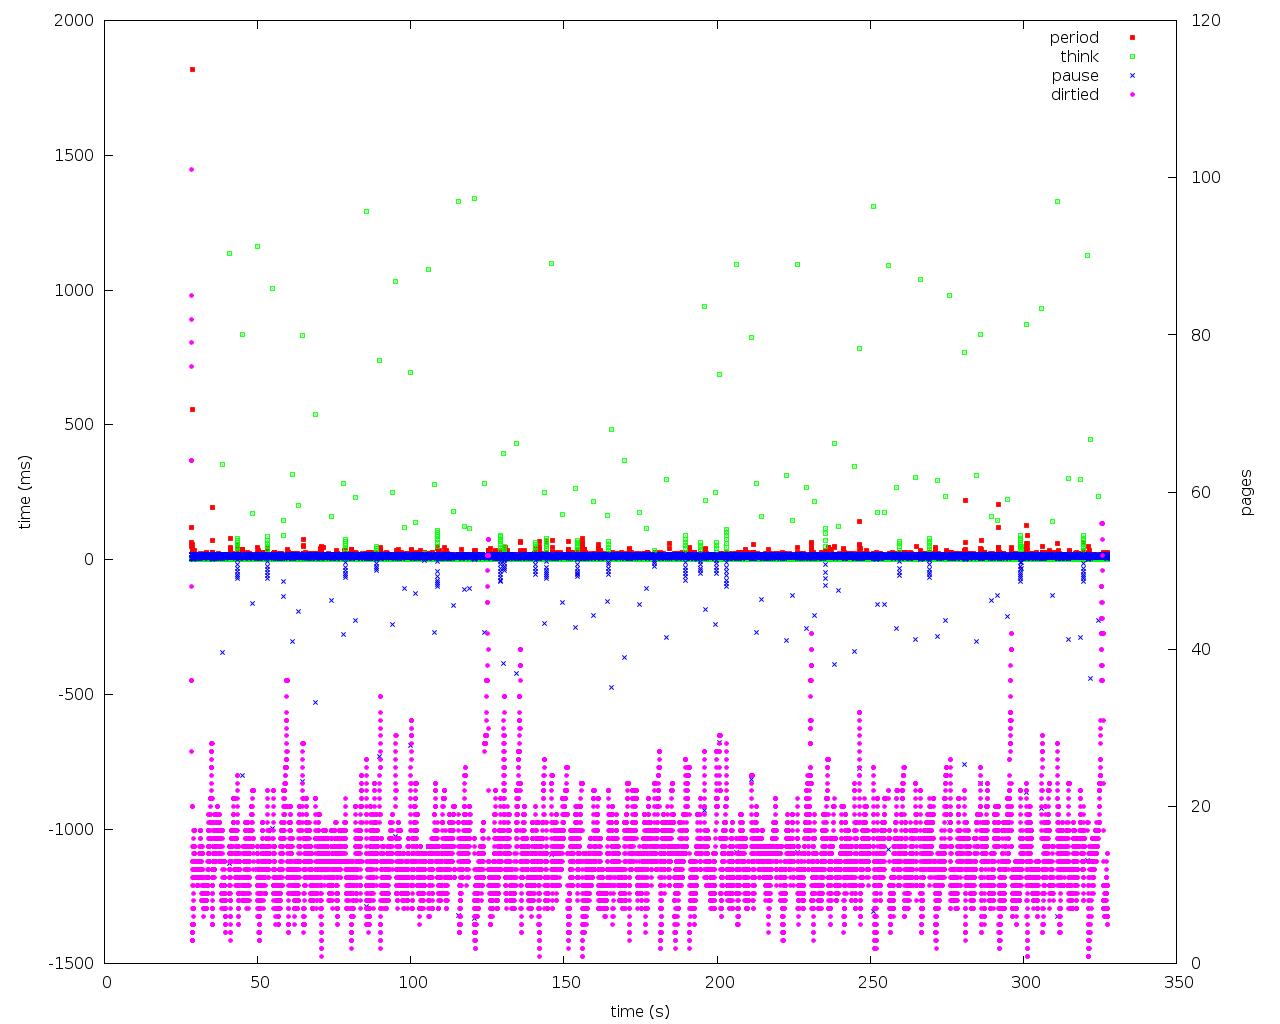Select the 'dirtied' legend label

1075,95
